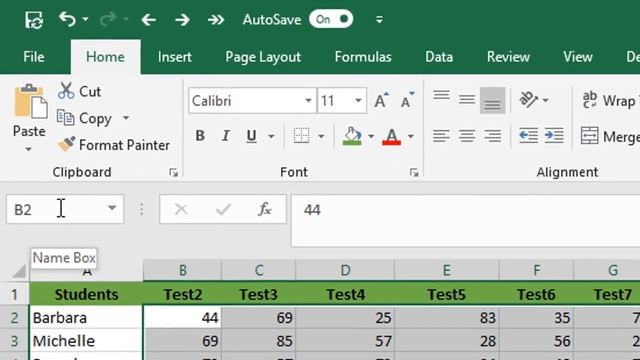This screenshot has width=640, height=360.
Task: Click the Cancel X in formula bar
Action: point(181,209)
